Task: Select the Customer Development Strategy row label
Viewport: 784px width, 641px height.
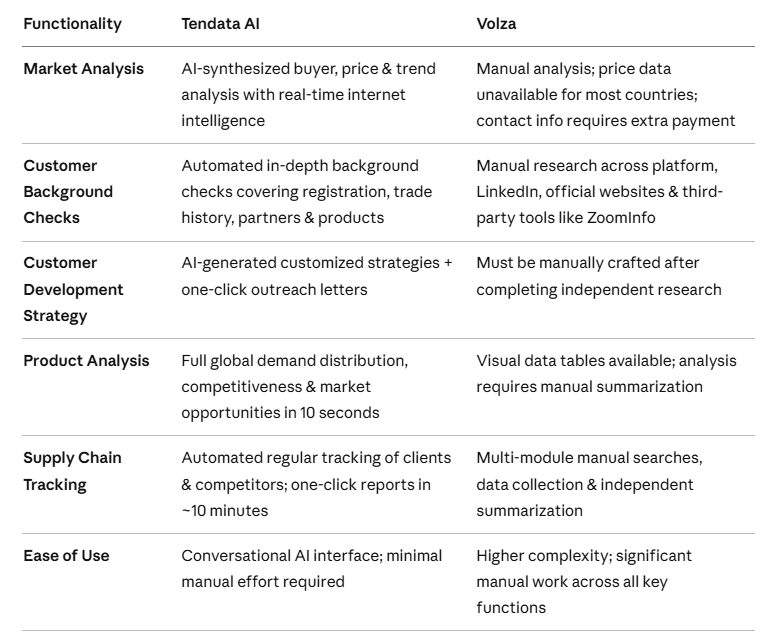Action: [73, 290]
